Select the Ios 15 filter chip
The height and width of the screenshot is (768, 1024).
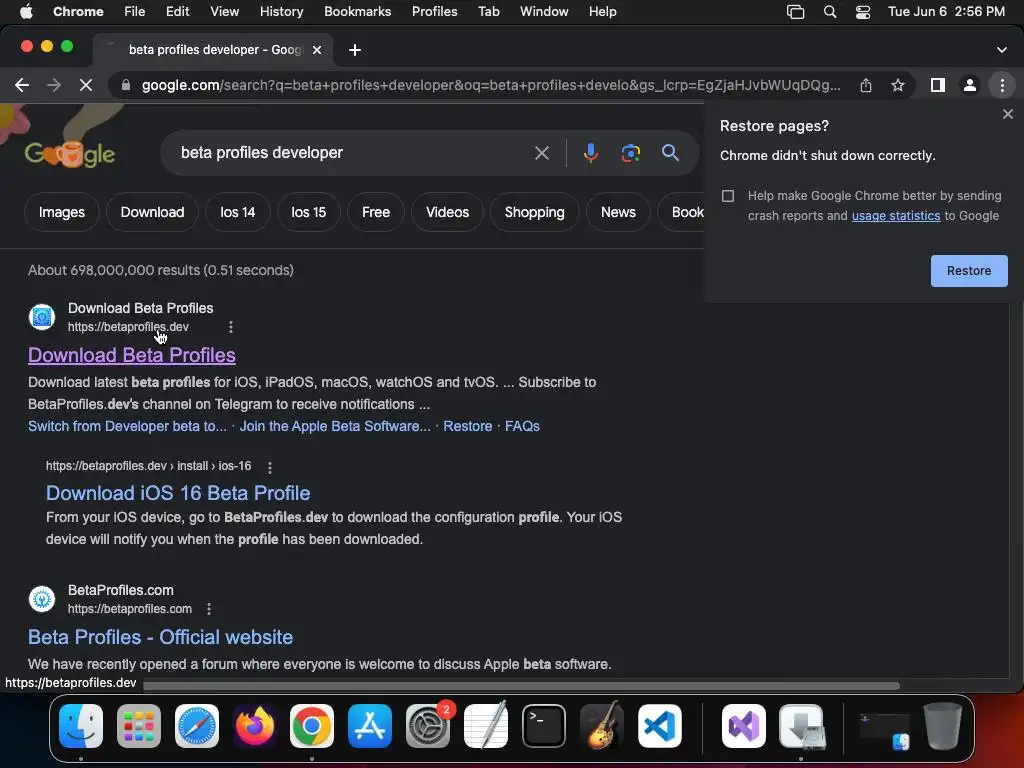308,212
